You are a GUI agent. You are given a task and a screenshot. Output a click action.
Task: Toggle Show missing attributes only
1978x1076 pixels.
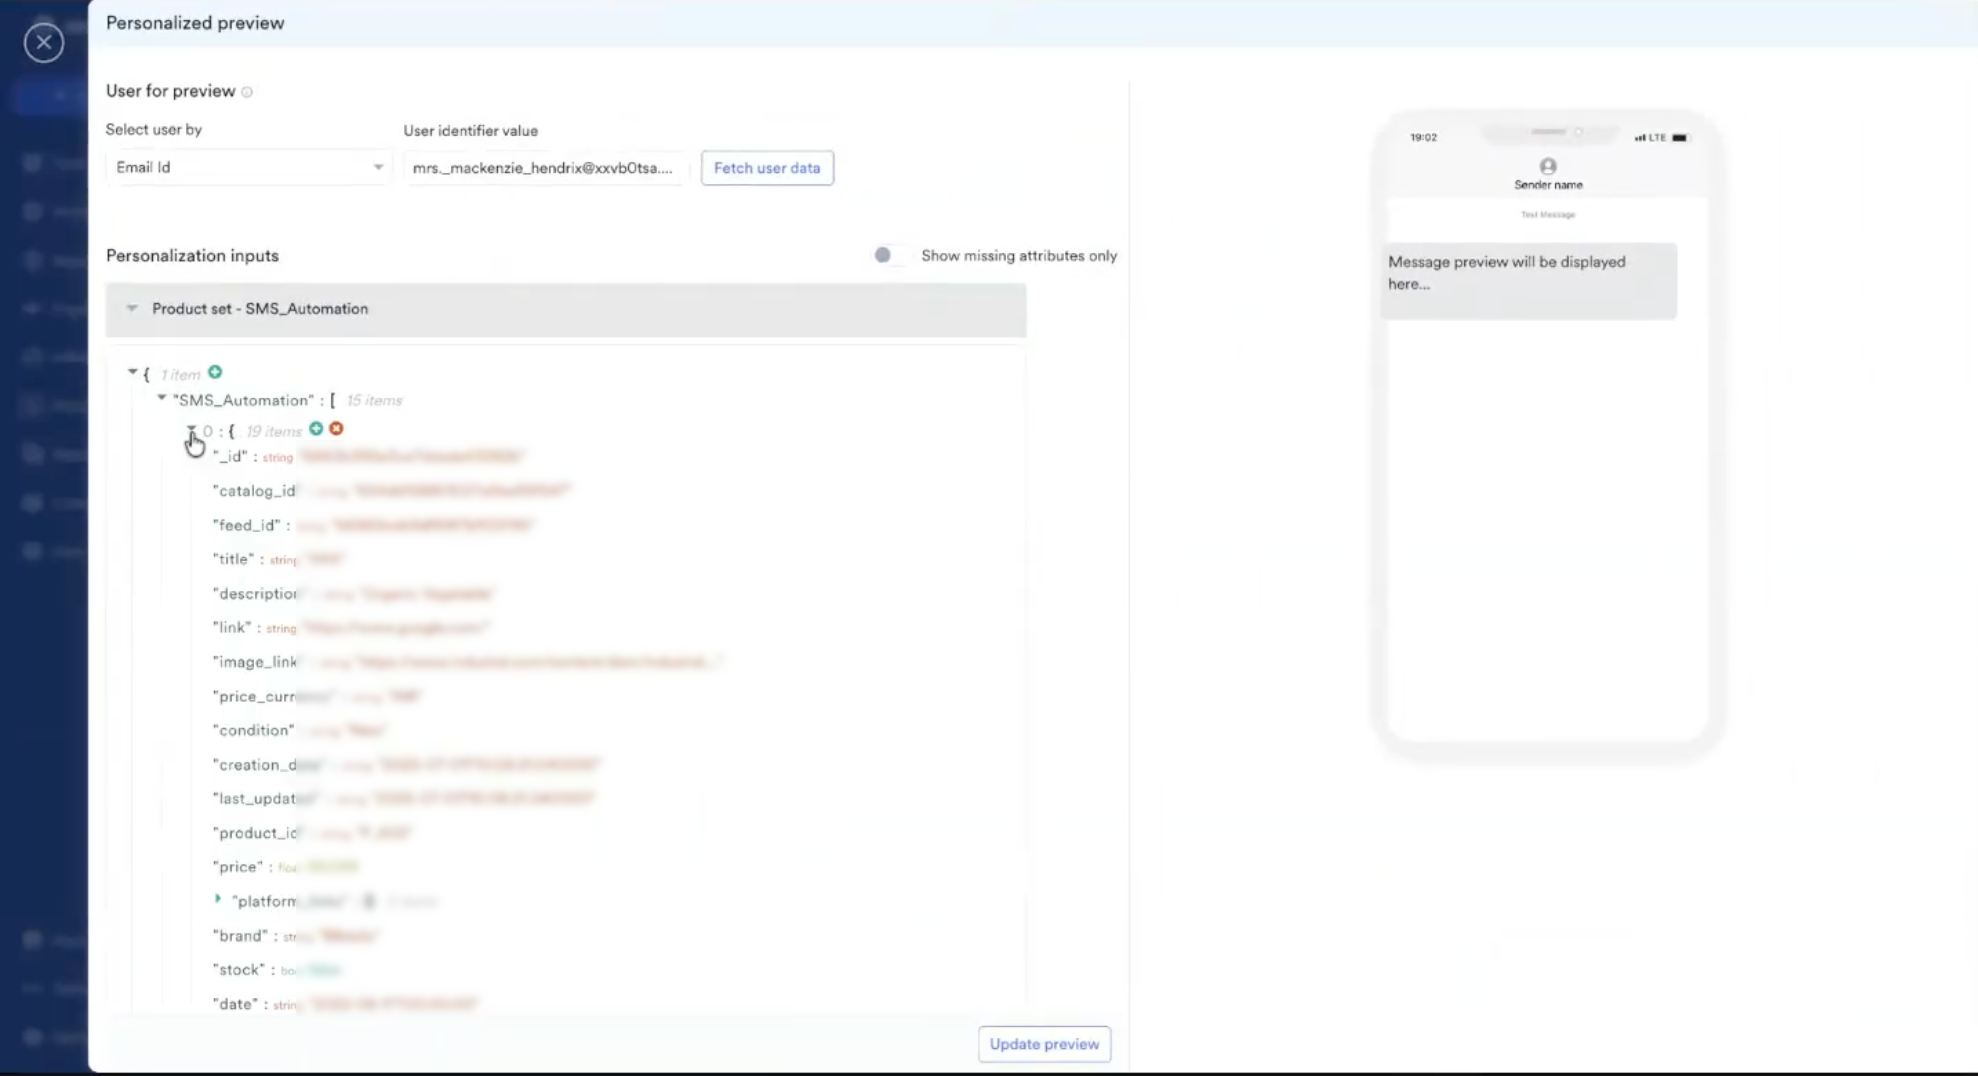[888, 256]
